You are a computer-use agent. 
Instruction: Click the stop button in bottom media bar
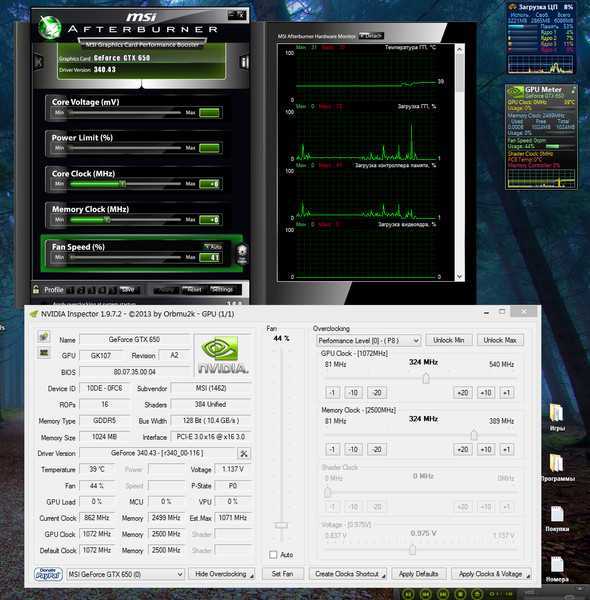pos(460,594)
